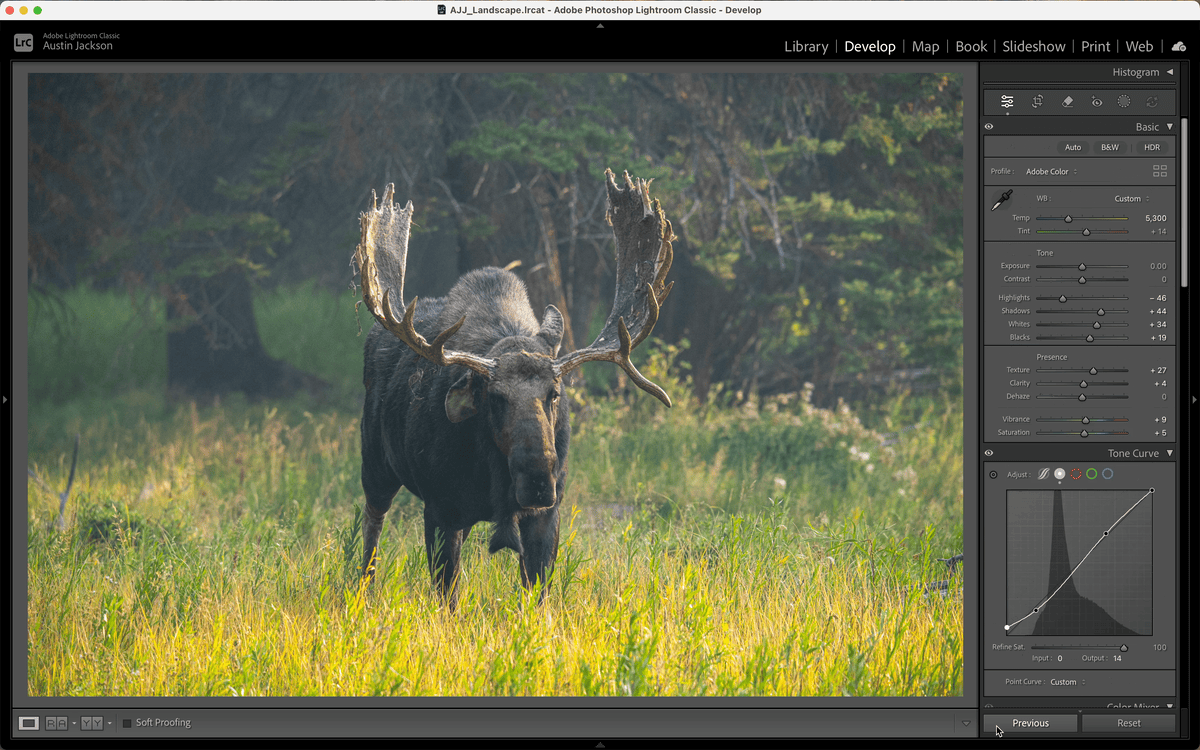Screen dimensions: 1200x750
Task: Toggle the Basic panel visibility eye
Action: (989, 127)
